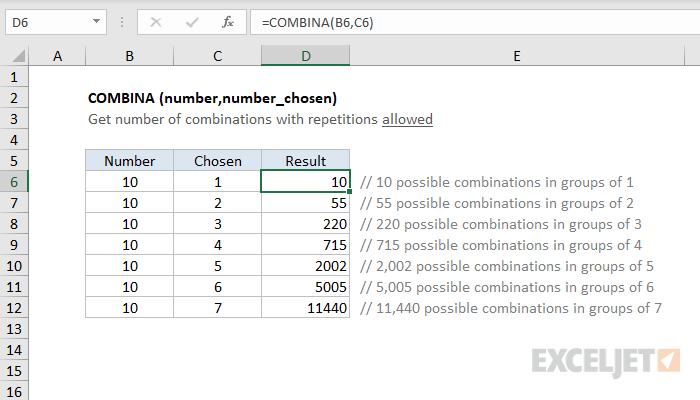Open Insert Function fx dialog
700x400 pixels.
point(228,21)
